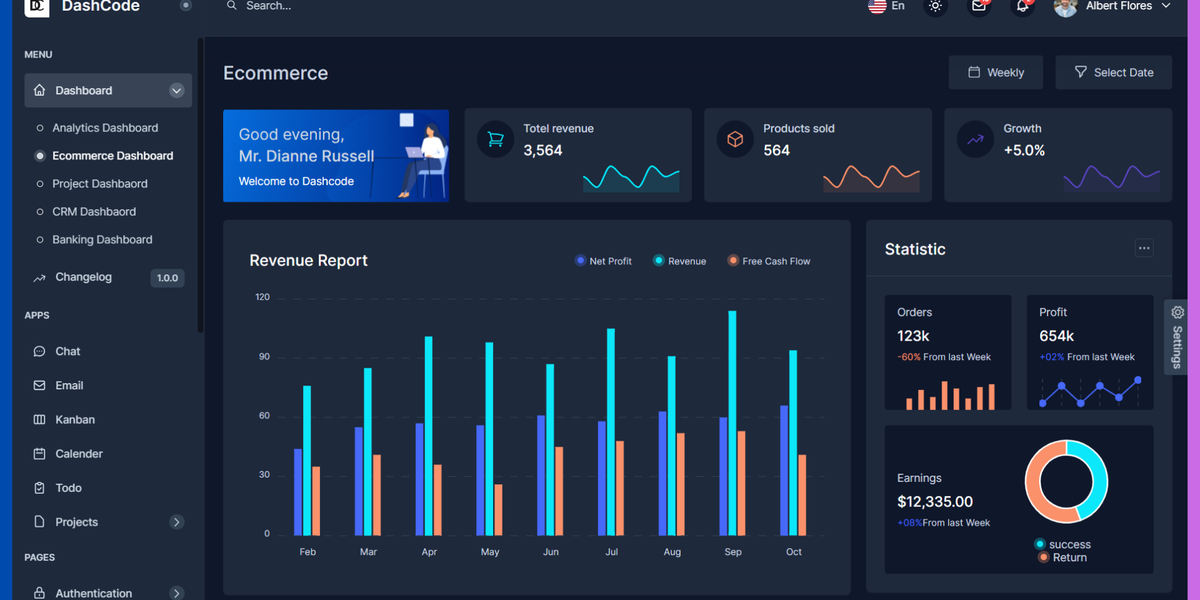
Task: Toggle the Free Cash Flow legend item
Action: (x=768, y=260)
